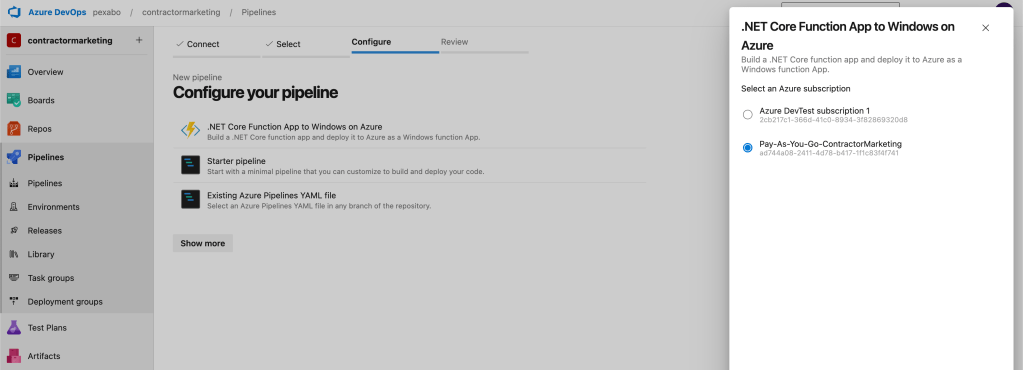
Task: Click the Boards label in sidebar
Action: pyautogui.click(x=40, y=100)
